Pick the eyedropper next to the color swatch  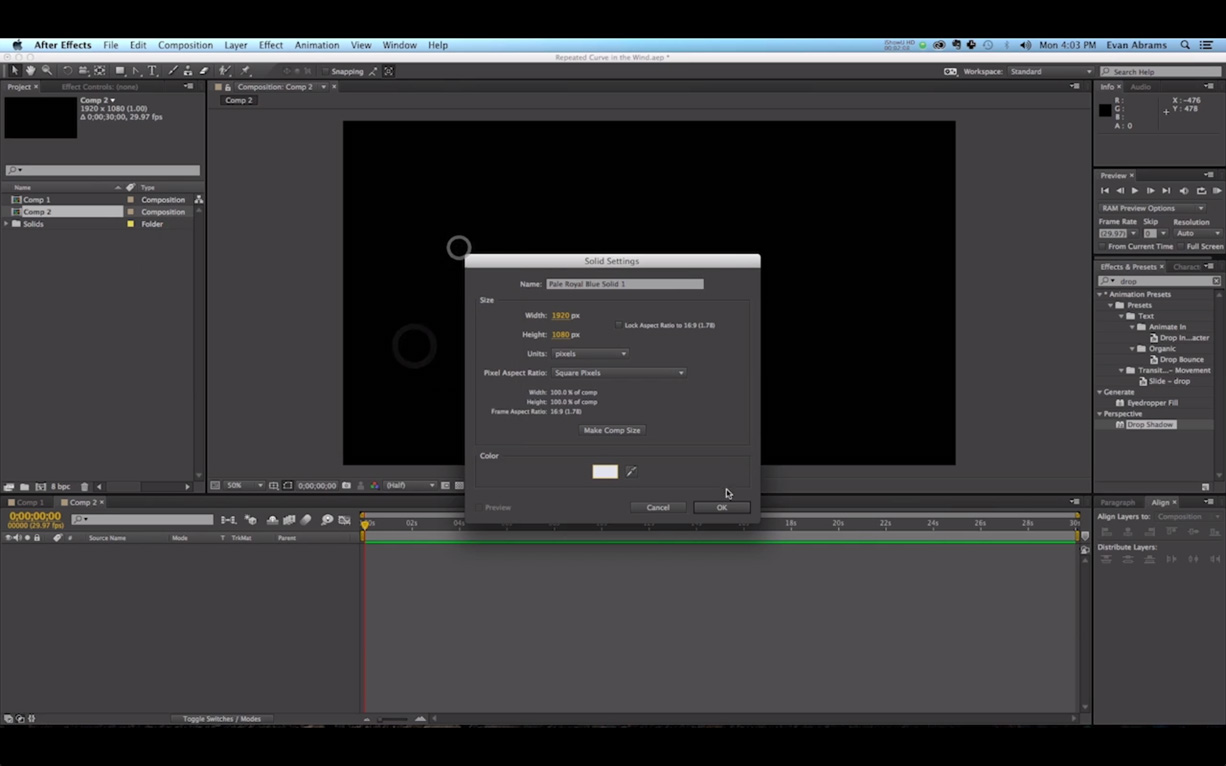click(631, 471)
